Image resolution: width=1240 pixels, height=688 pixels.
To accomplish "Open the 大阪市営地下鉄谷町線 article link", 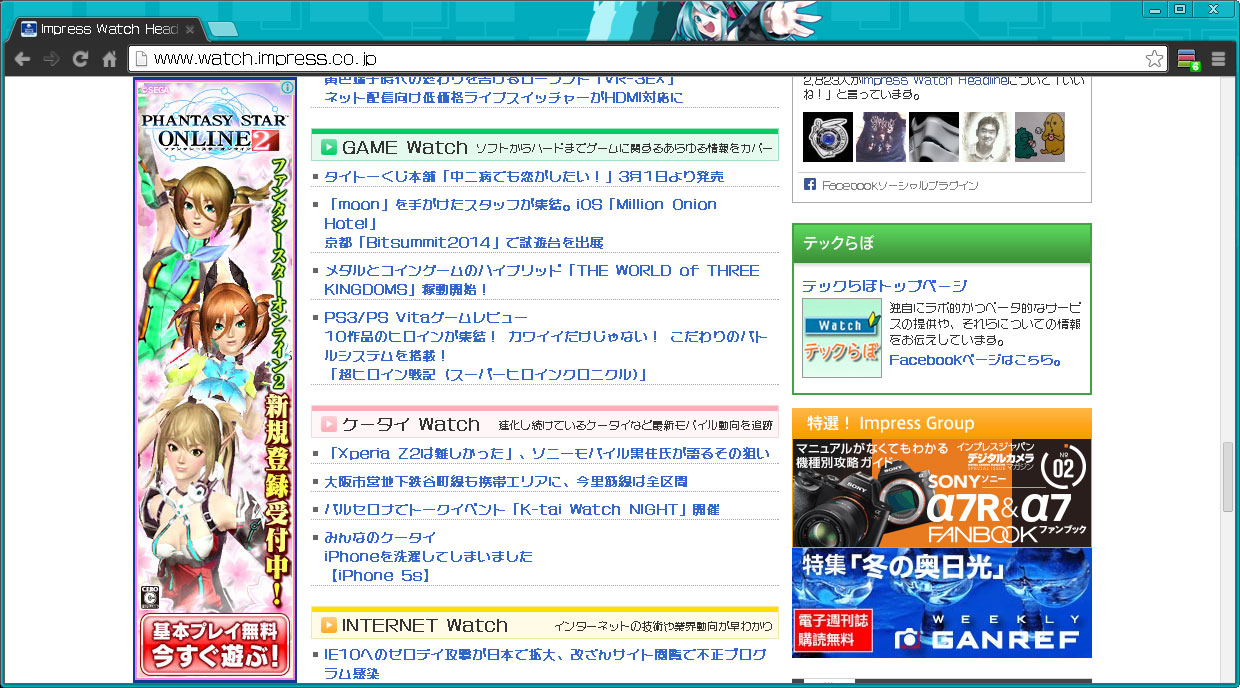I will tap(506, 482).
